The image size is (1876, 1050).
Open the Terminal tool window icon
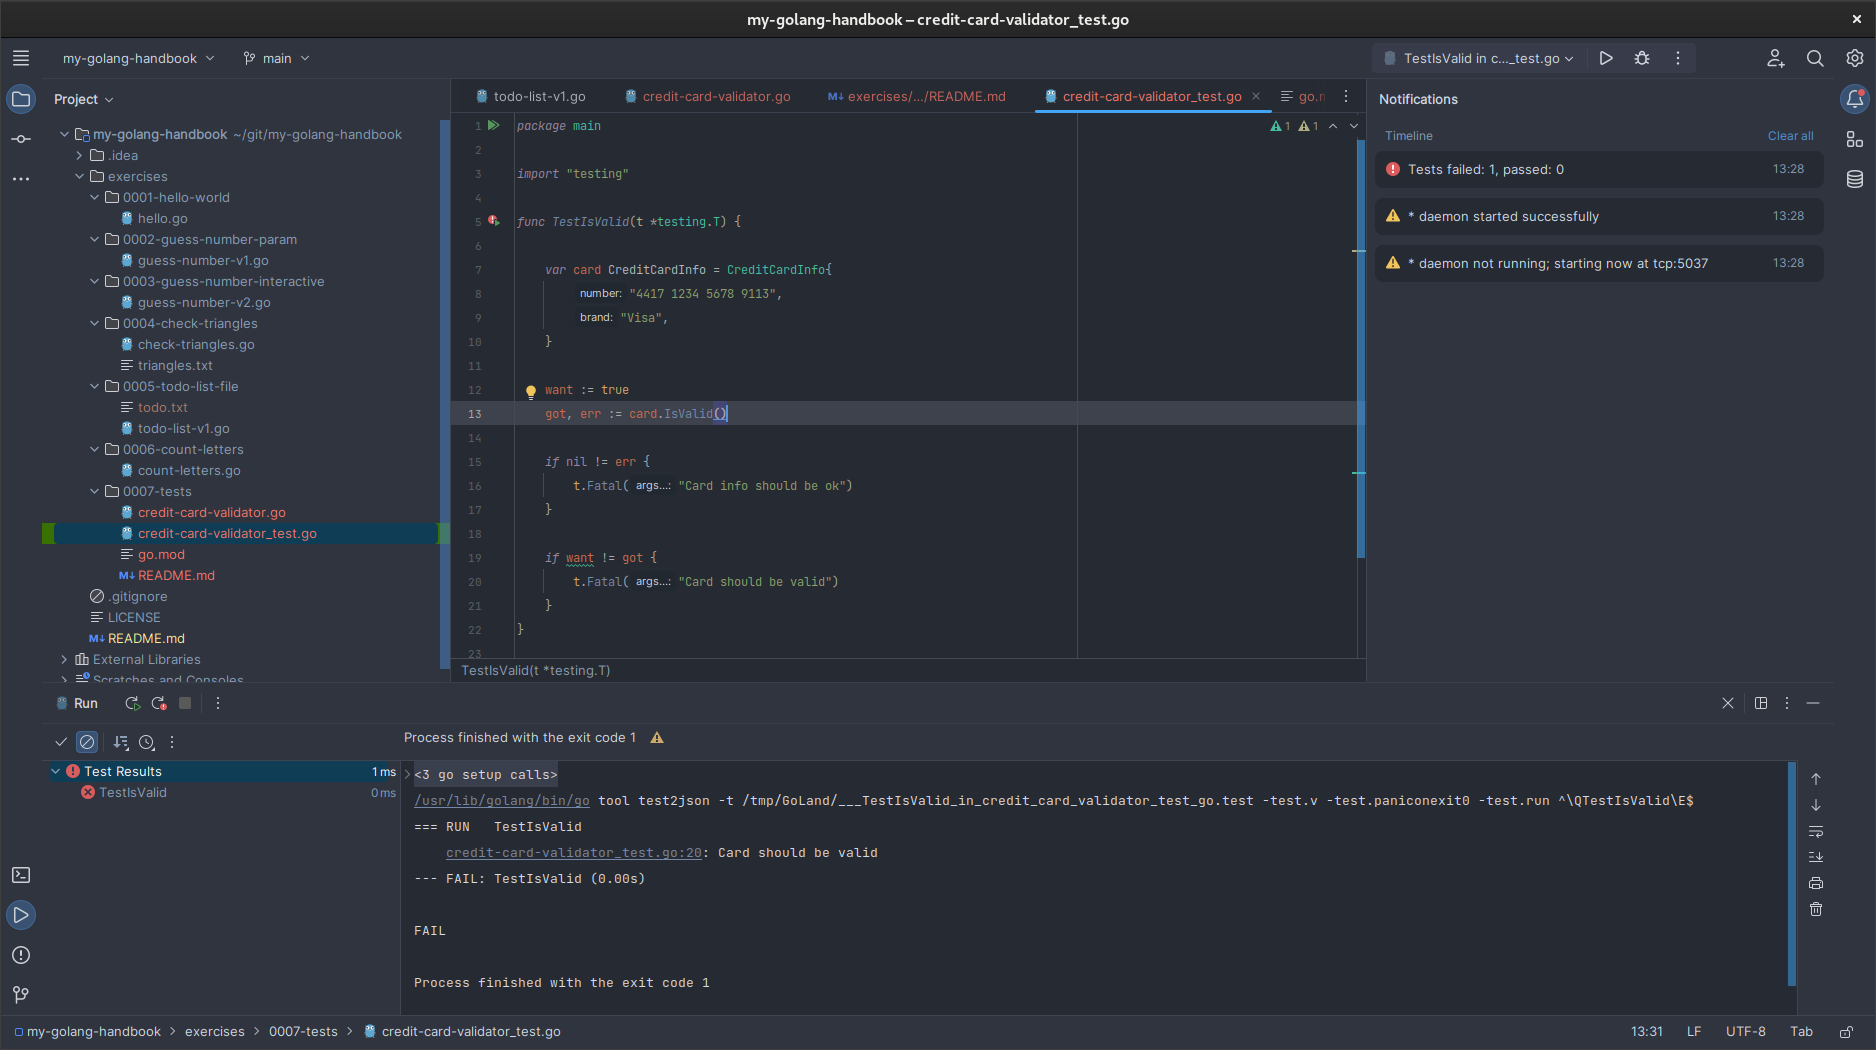tap(21, 875)
